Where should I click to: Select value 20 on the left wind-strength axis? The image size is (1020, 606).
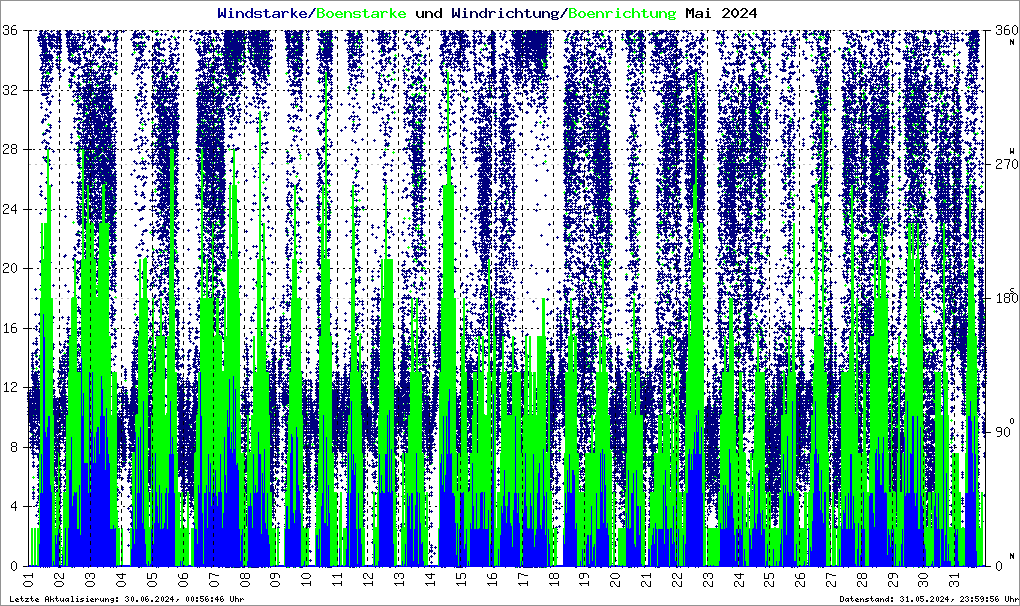[10, 269]
